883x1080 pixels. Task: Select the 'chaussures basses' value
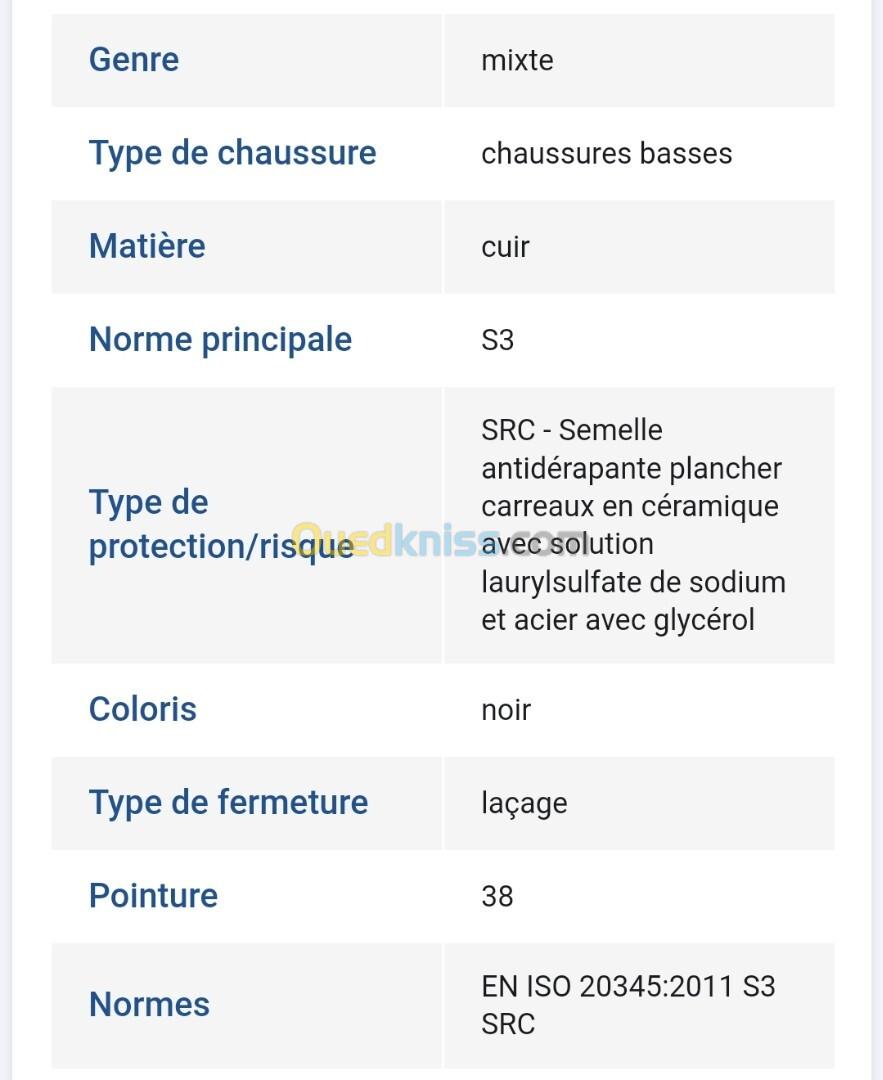(x=606, y=153)
